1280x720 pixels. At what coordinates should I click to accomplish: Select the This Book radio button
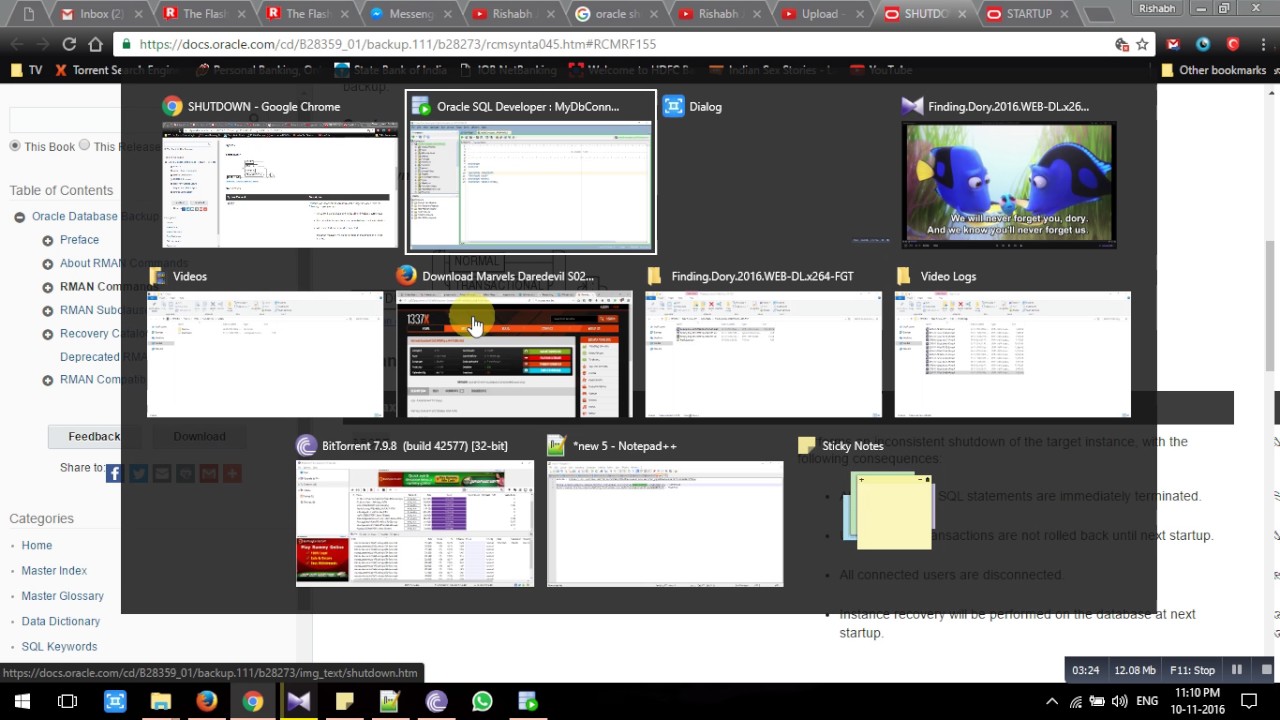click(x=15, y=146)
